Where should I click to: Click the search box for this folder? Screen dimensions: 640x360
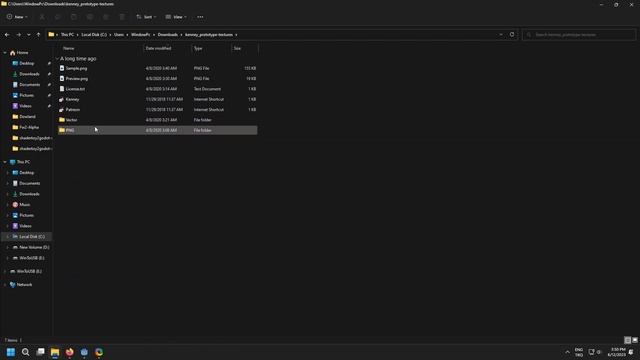tap(579, 35)
